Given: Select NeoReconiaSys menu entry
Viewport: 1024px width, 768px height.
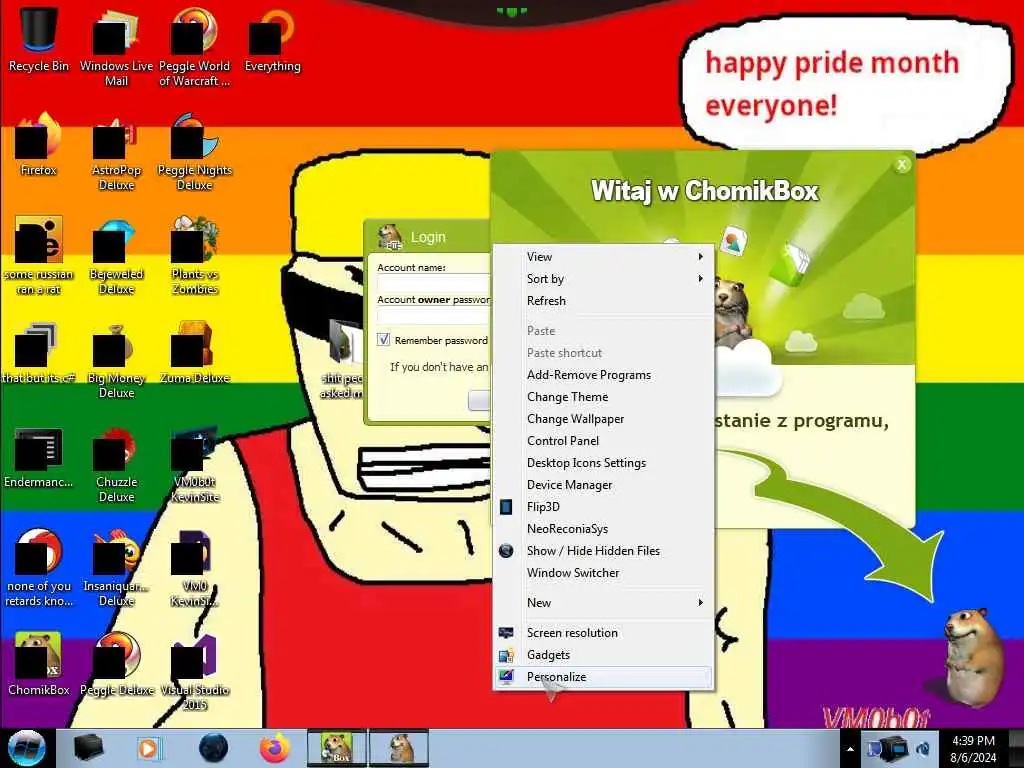Looking at the screenshot, I should click(603, 529).
